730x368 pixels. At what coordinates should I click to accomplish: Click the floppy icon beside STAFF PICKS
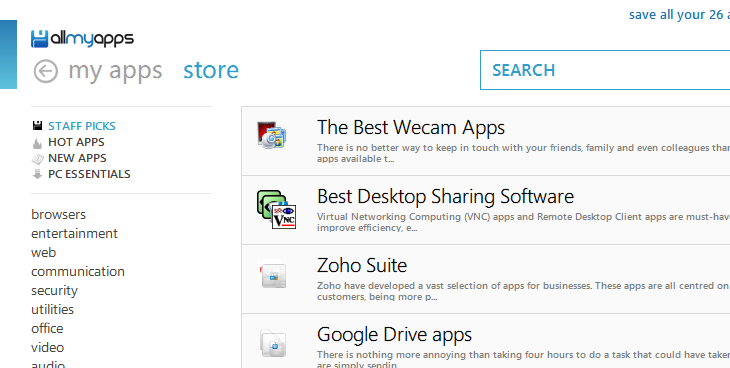pyautogui.click(x=37, y=126)
